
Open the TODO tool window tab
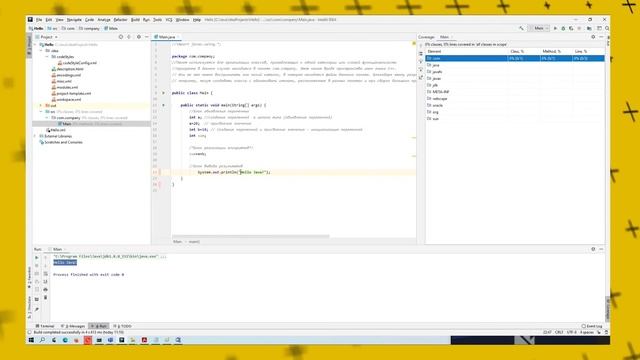coord(122,326)
